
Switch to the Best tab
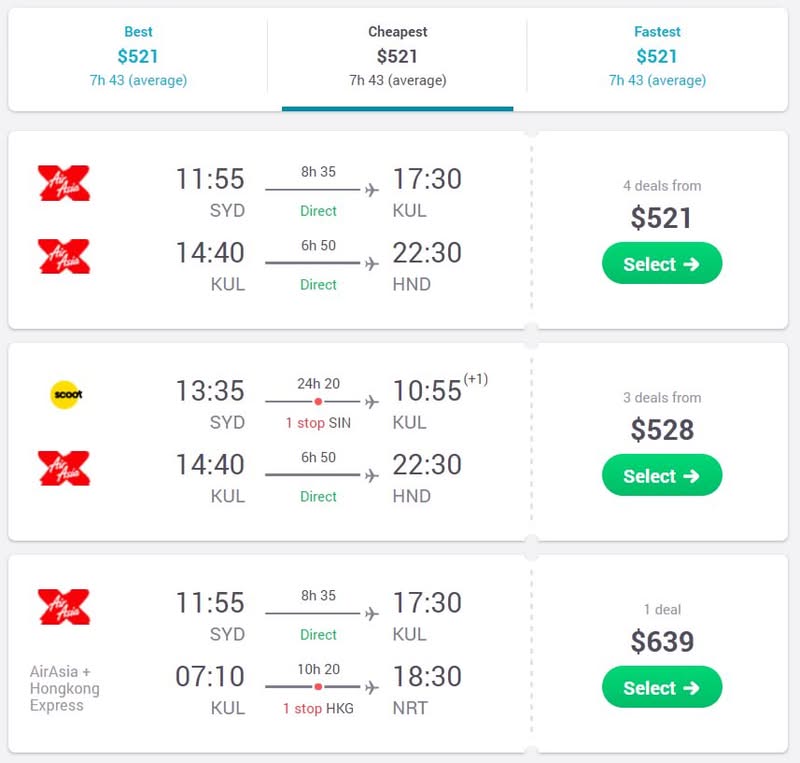pyautogui.click(x=138, y=55)
